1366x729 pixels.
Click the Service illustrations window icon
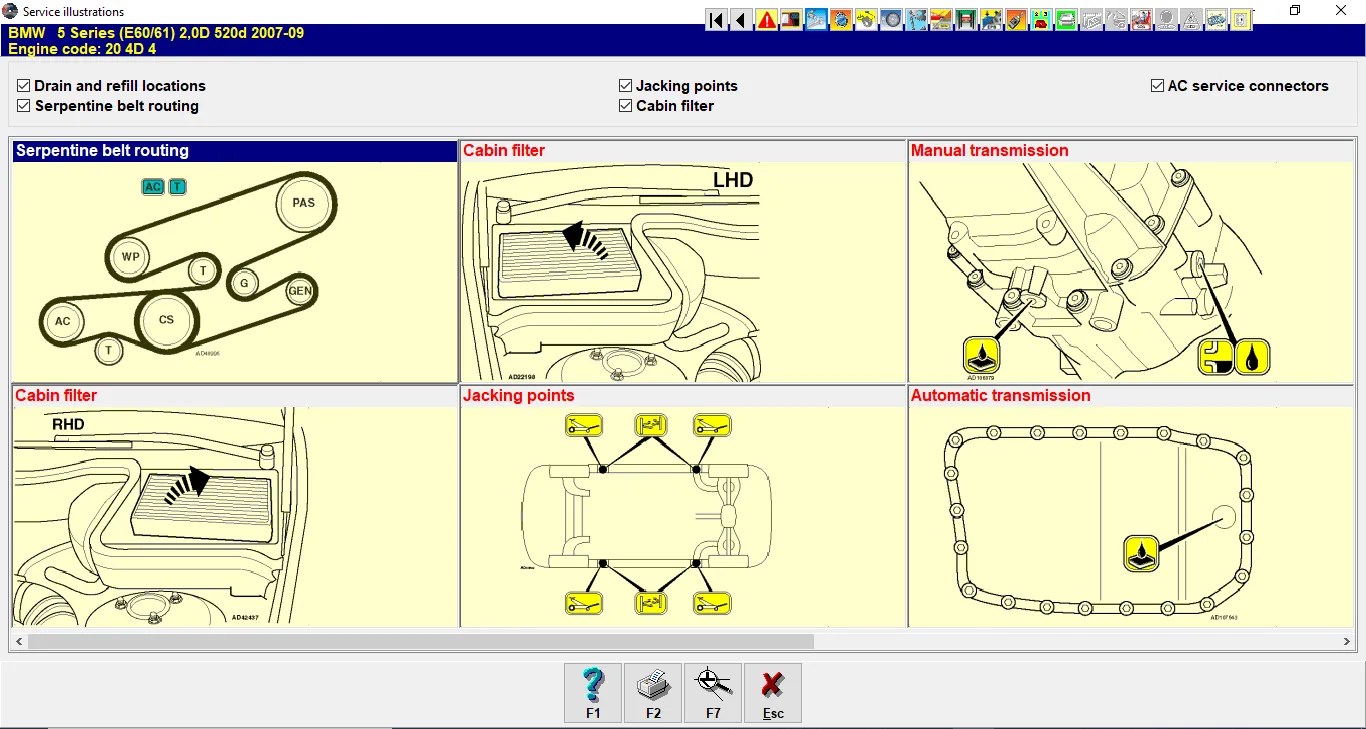(x=11, y=11)
